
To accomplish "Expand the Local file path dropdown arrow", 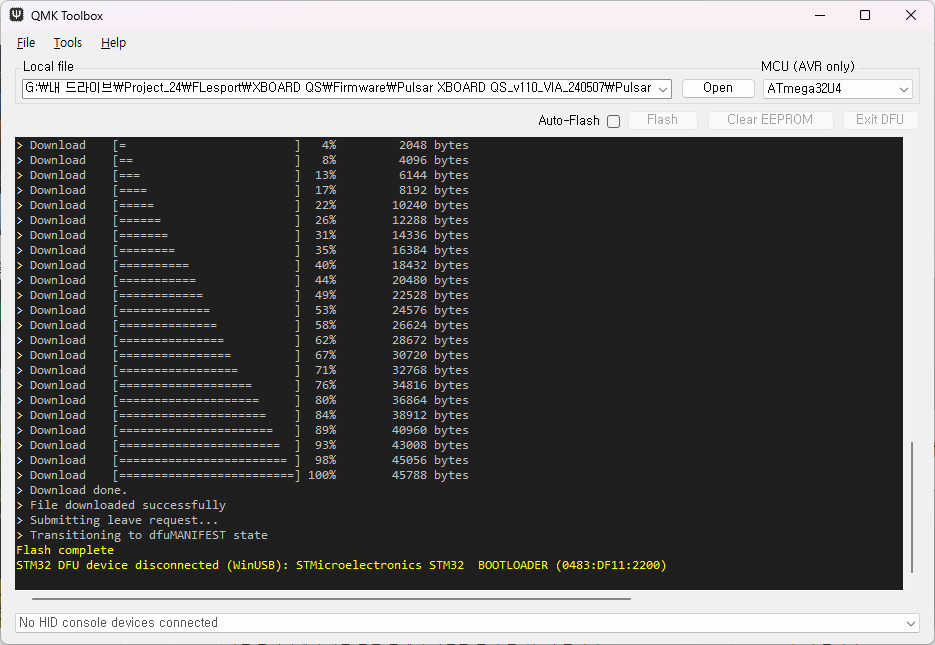I will 662,89.
